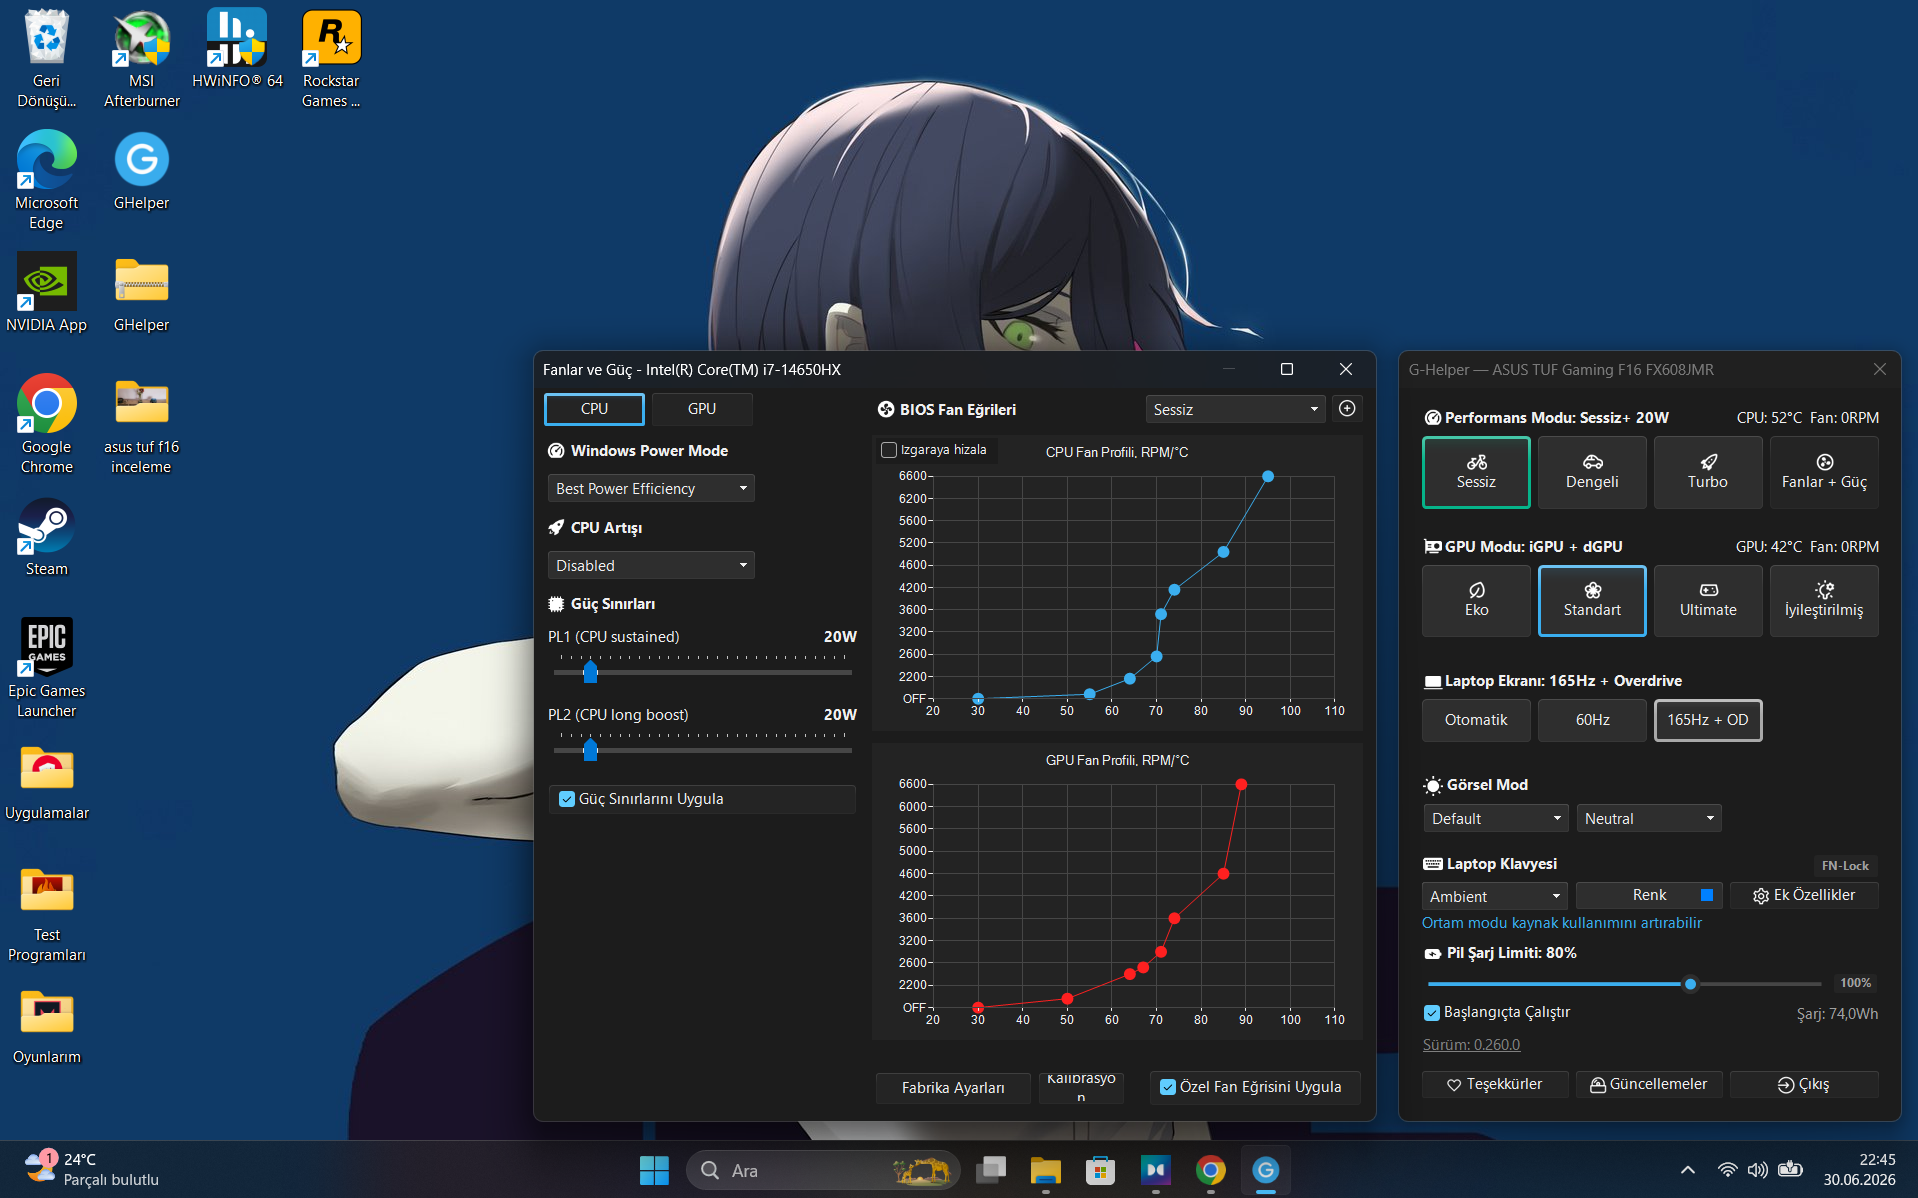This screenshot has width=1918, height=1198.
Task: Click the add fan profile plus icon
Action: (1347, 408)
